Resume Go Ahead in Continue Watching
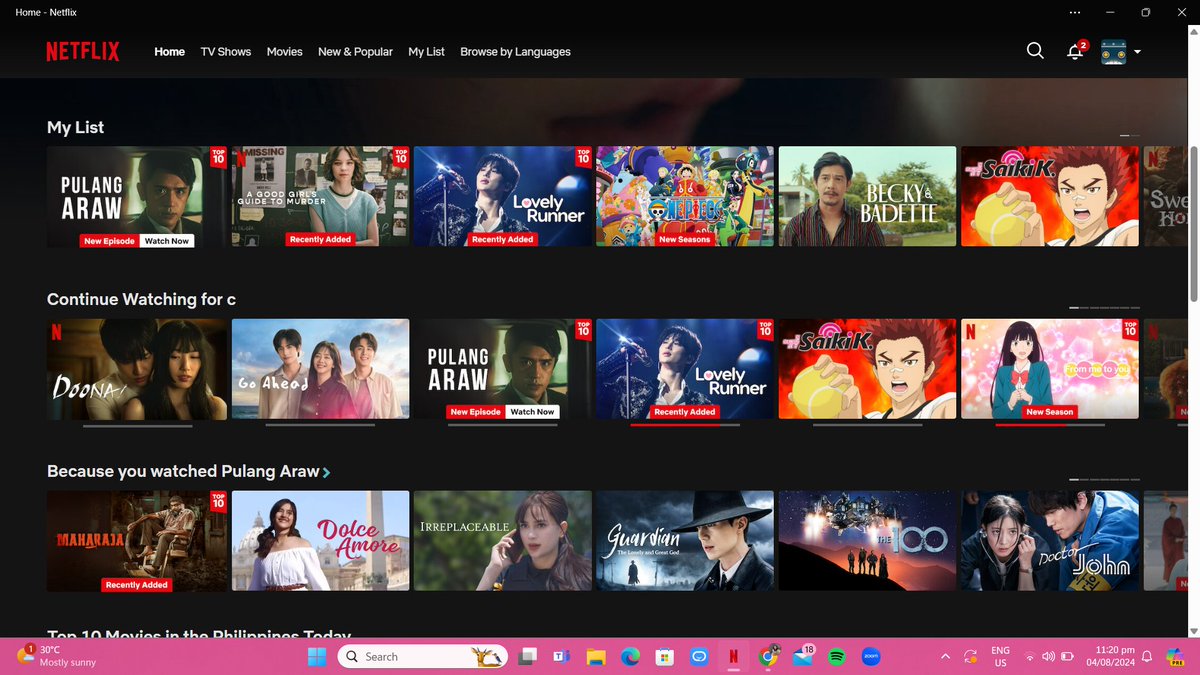 point(320,369)
